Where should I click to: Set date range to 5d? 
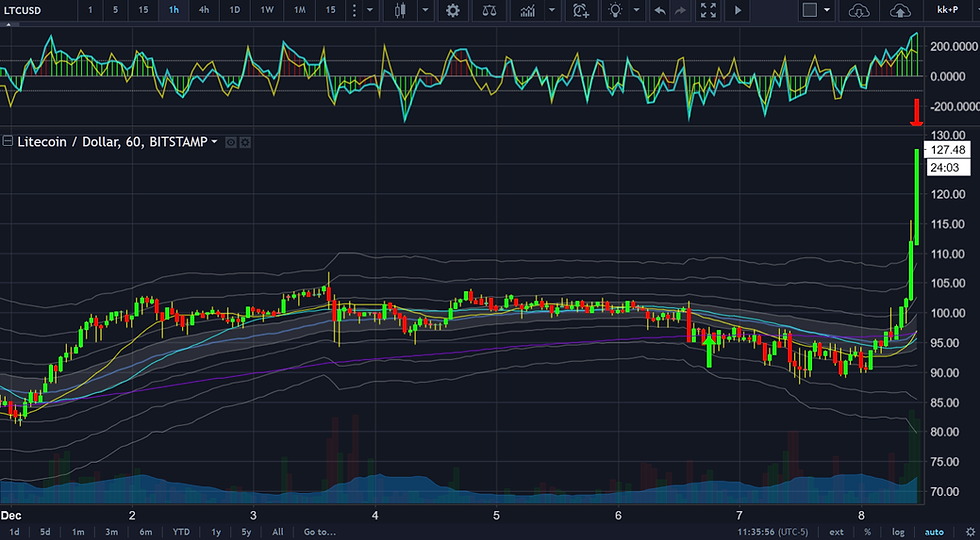click(45, 532)
